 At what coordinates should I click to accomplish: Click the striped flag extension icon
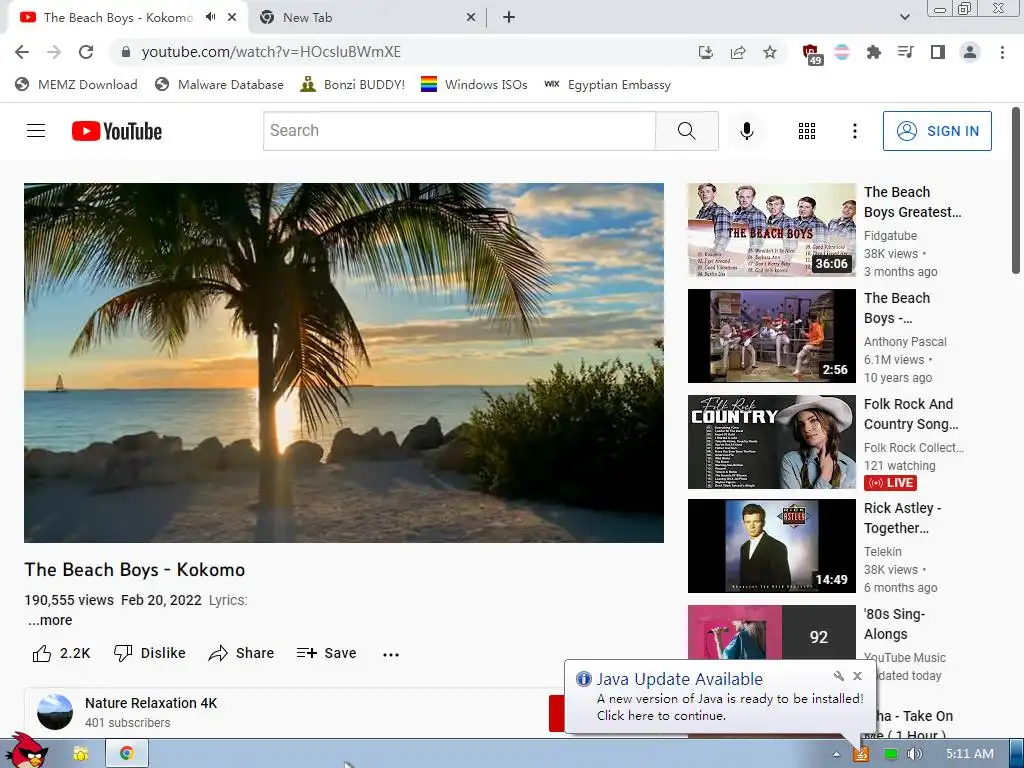(x=842, y=52)
